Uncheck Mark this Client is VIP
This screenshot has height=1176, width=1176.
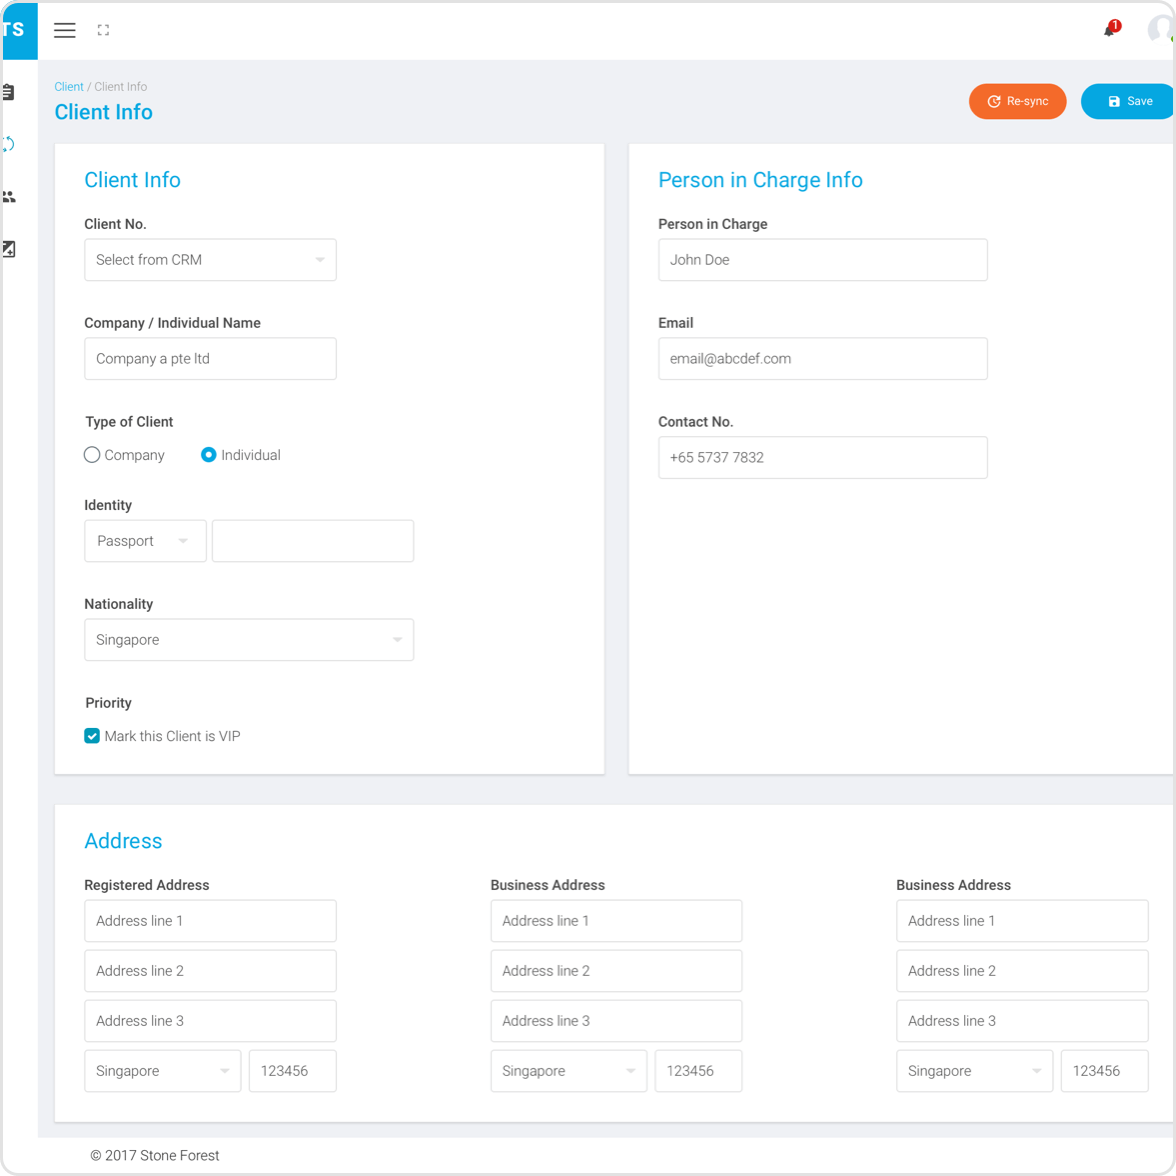[x=92, y=736]
